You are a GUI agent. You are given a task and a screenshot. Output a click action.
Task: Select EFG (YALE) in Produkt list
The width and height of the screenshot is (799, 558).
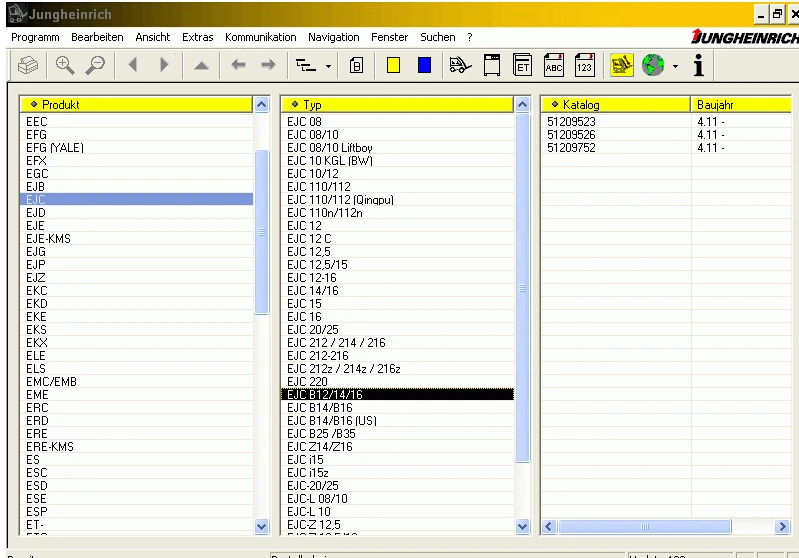coord(55,148)
